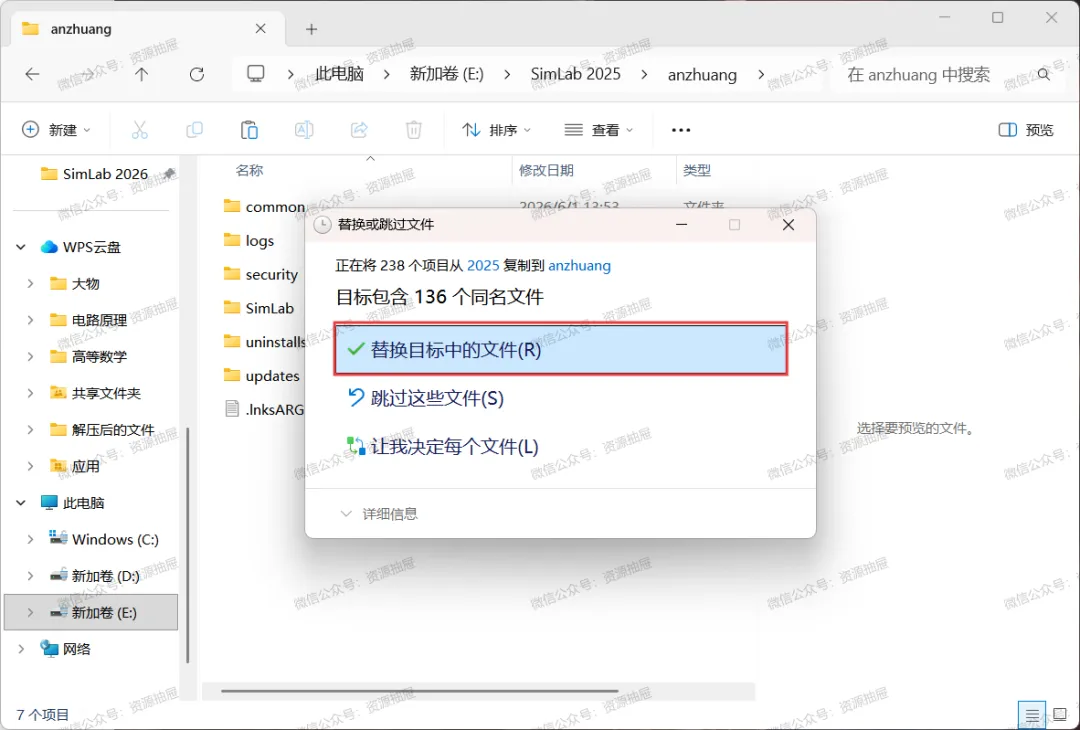Click the navigation pane vertical scrollbar
The height and width of the screenshot is (730, 1080).
pyautogui.click(x=187, y=544)
